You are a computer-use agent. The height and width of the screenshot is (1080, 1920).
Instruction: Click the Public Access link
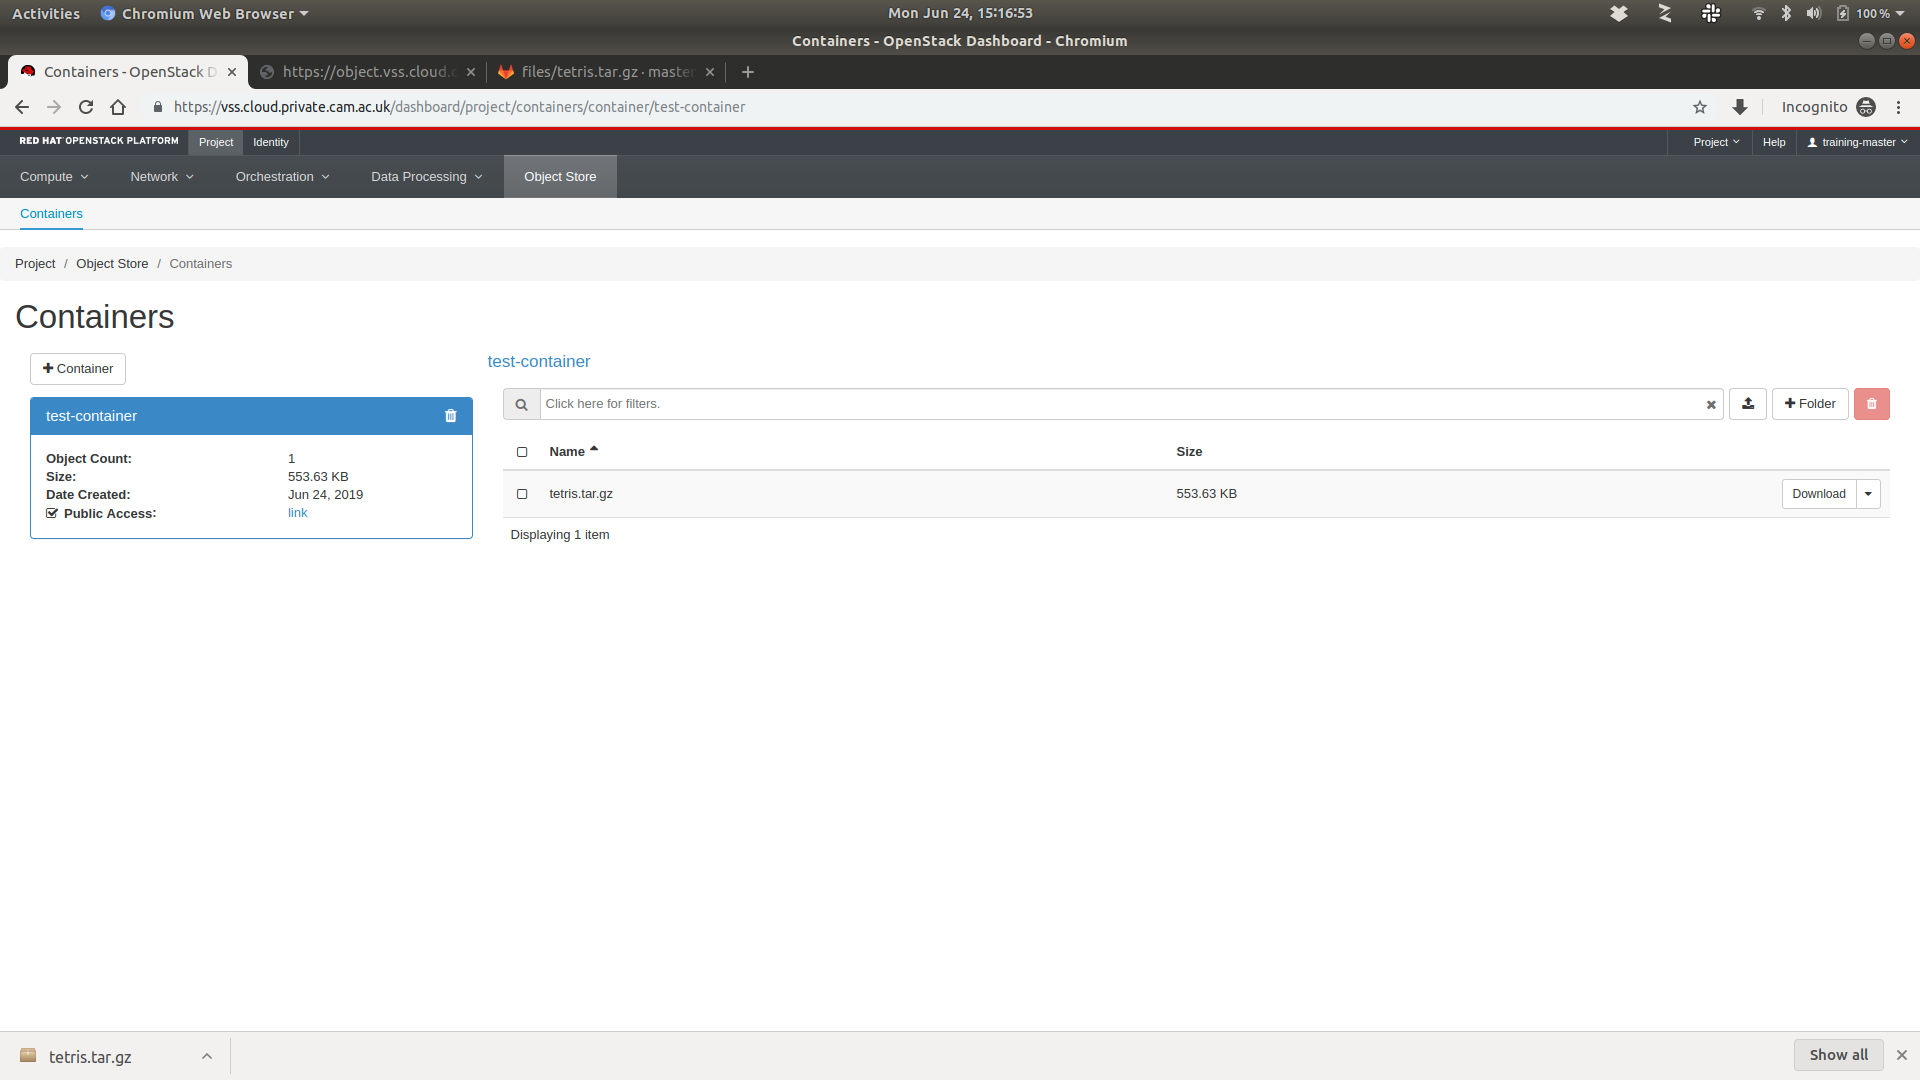tap(297, 513)
